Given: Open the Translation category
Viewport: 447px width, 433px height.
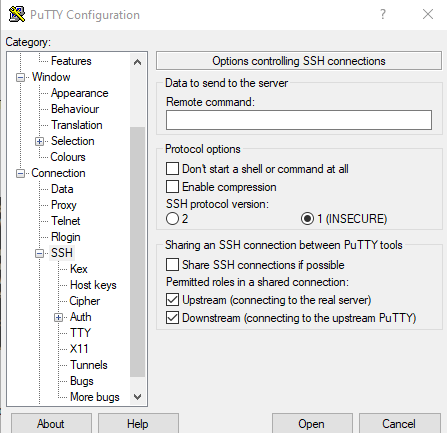Looking at the screenshot, I should 77,125.
